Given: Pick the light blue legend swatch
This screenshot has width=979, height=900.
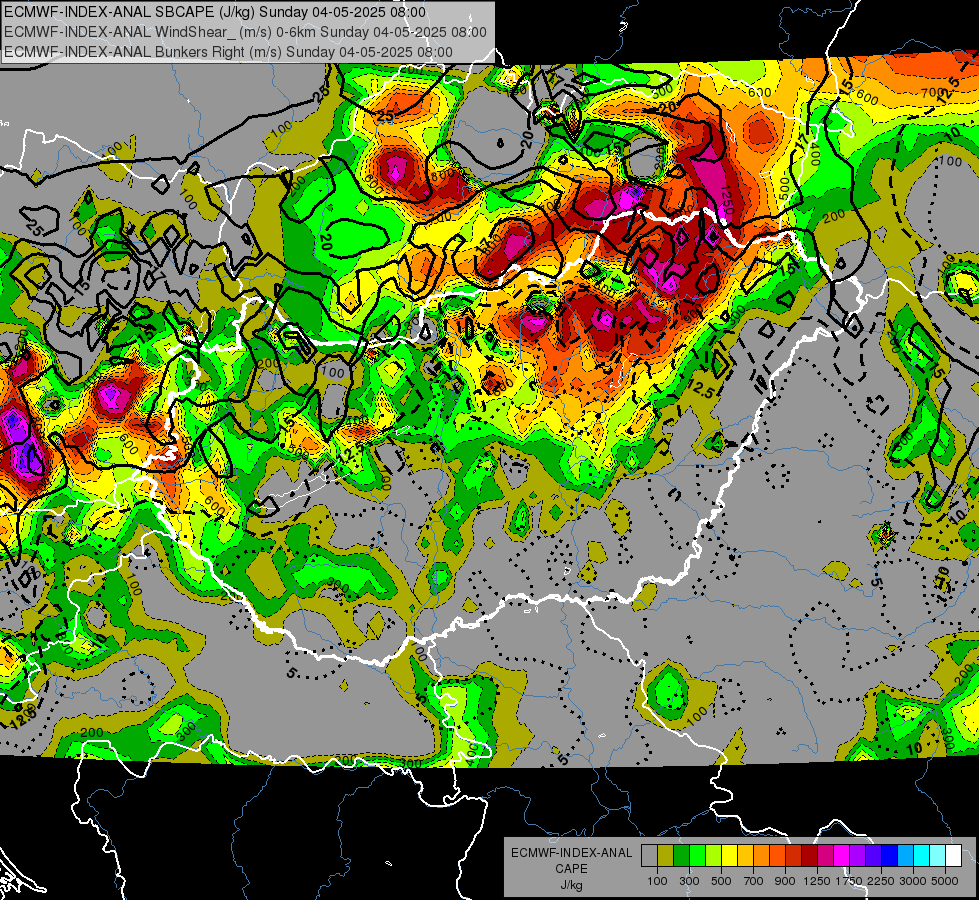Looking at the screenshot, I should tap(905, 855).
